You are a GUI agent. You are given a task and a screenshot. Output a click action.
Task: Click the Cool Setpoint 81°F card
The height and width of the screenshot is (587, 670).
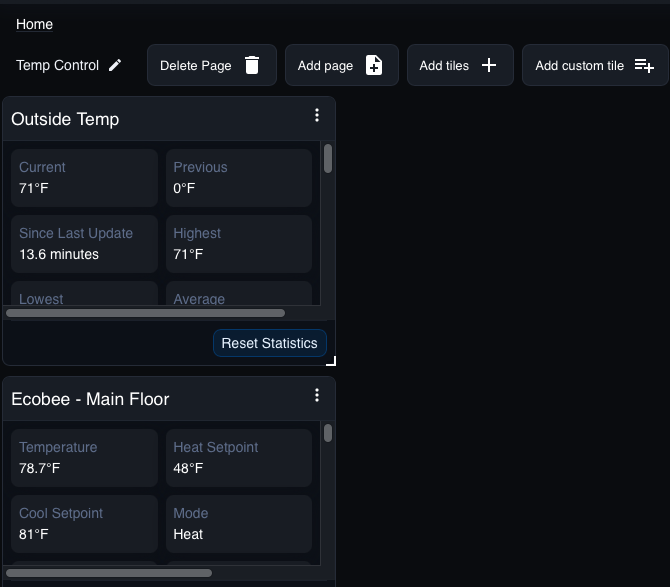point(85,524)
